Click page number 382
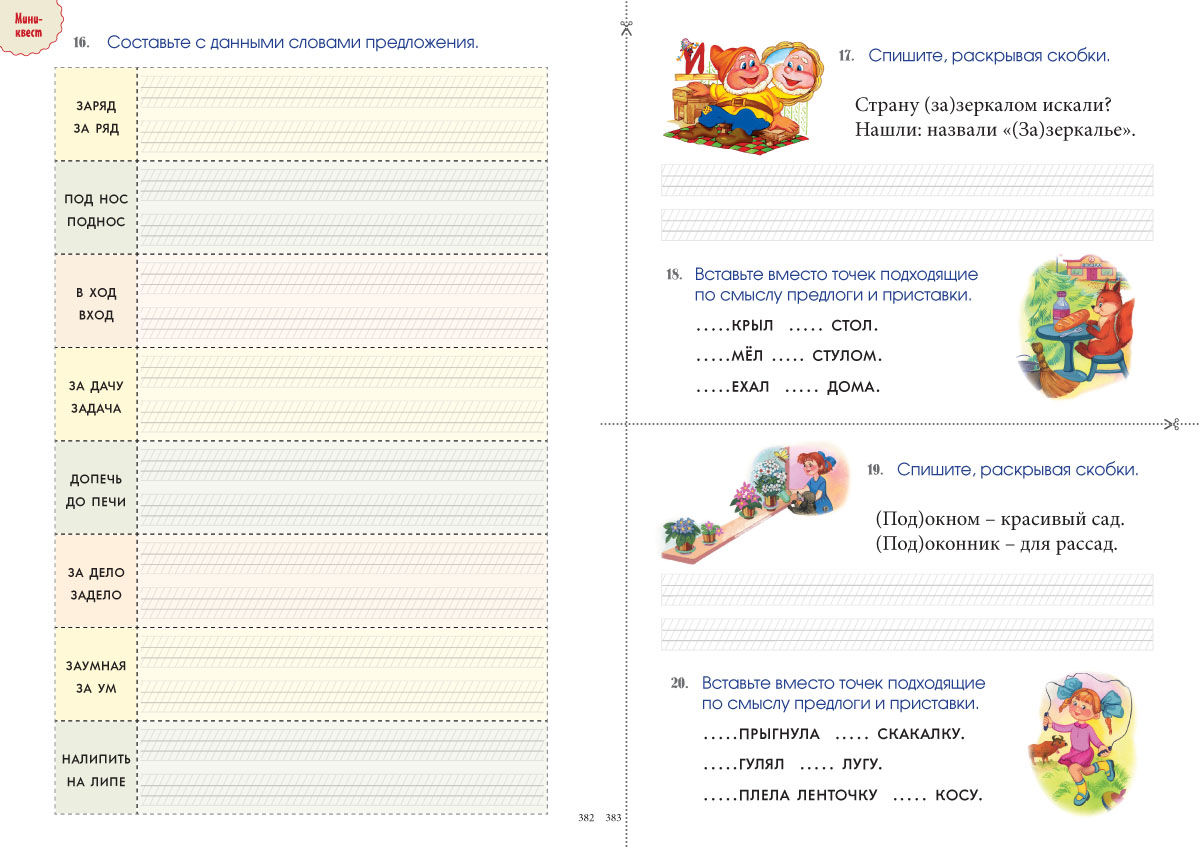 pyautogui.click(x=586, y=818)
